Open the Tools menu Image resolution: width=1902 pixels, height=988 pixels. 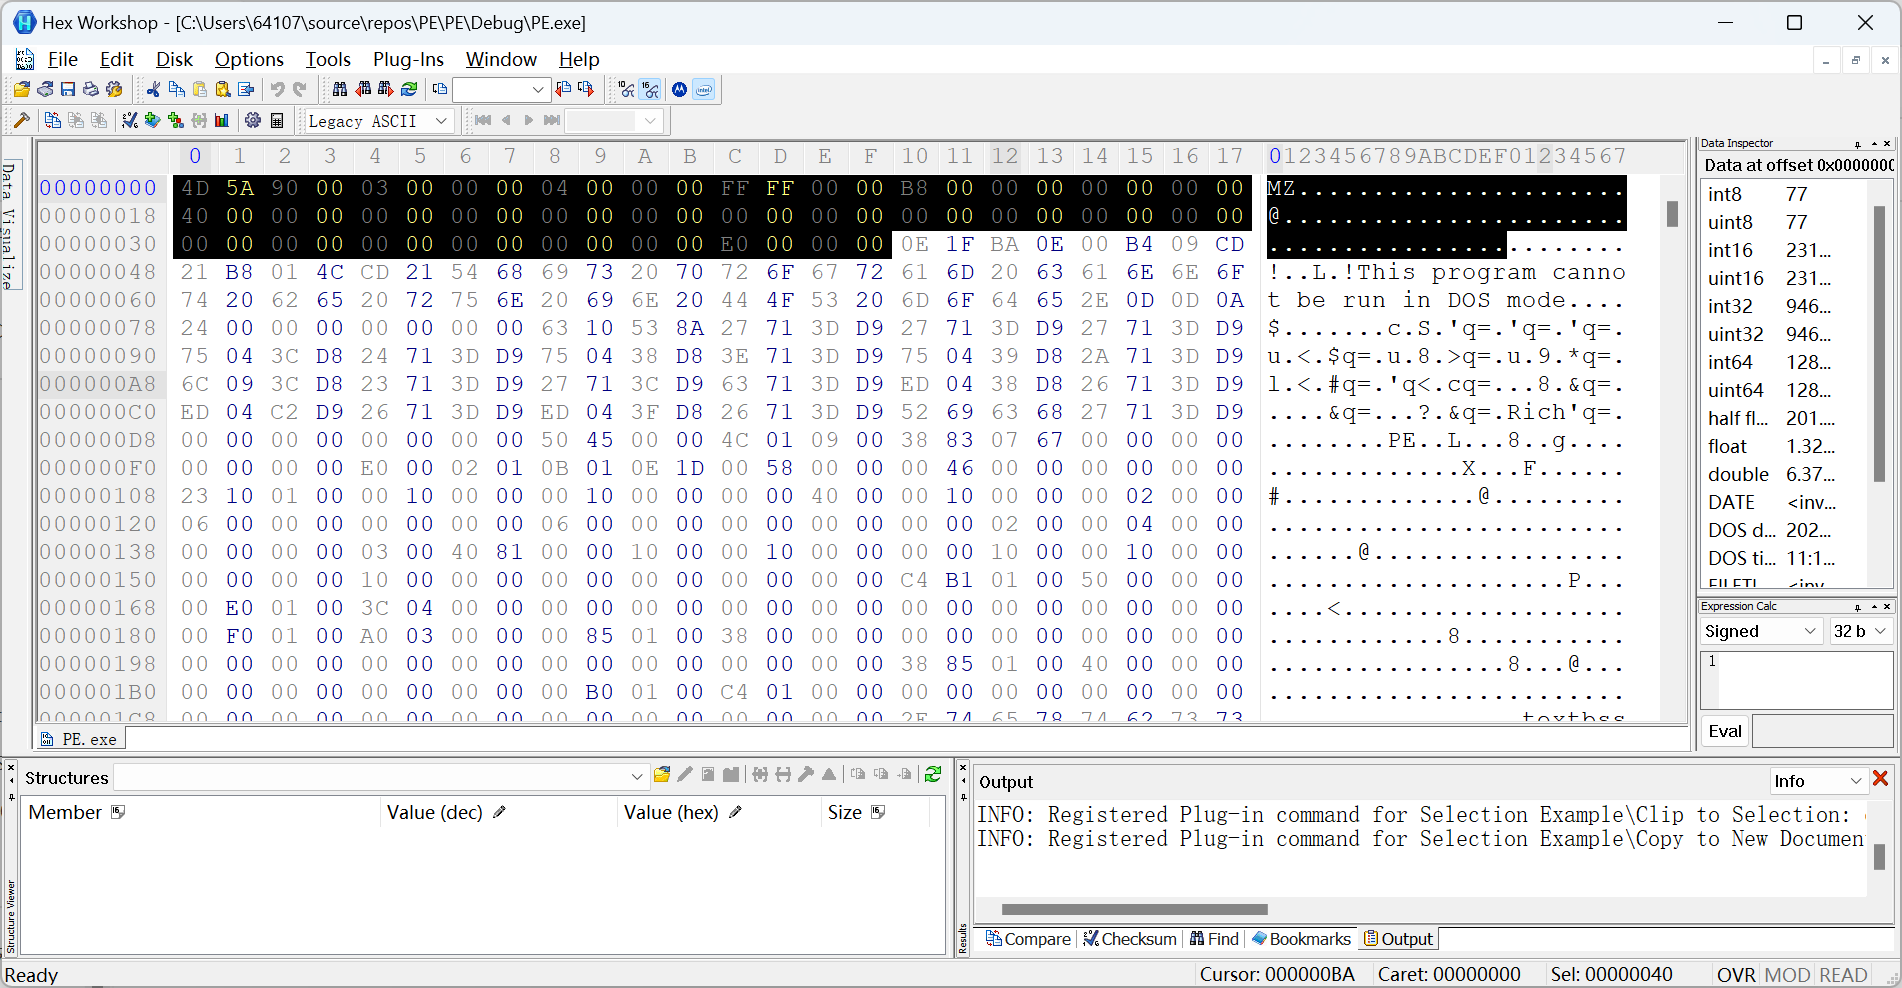pyautogui.click(x=328, y=59)
